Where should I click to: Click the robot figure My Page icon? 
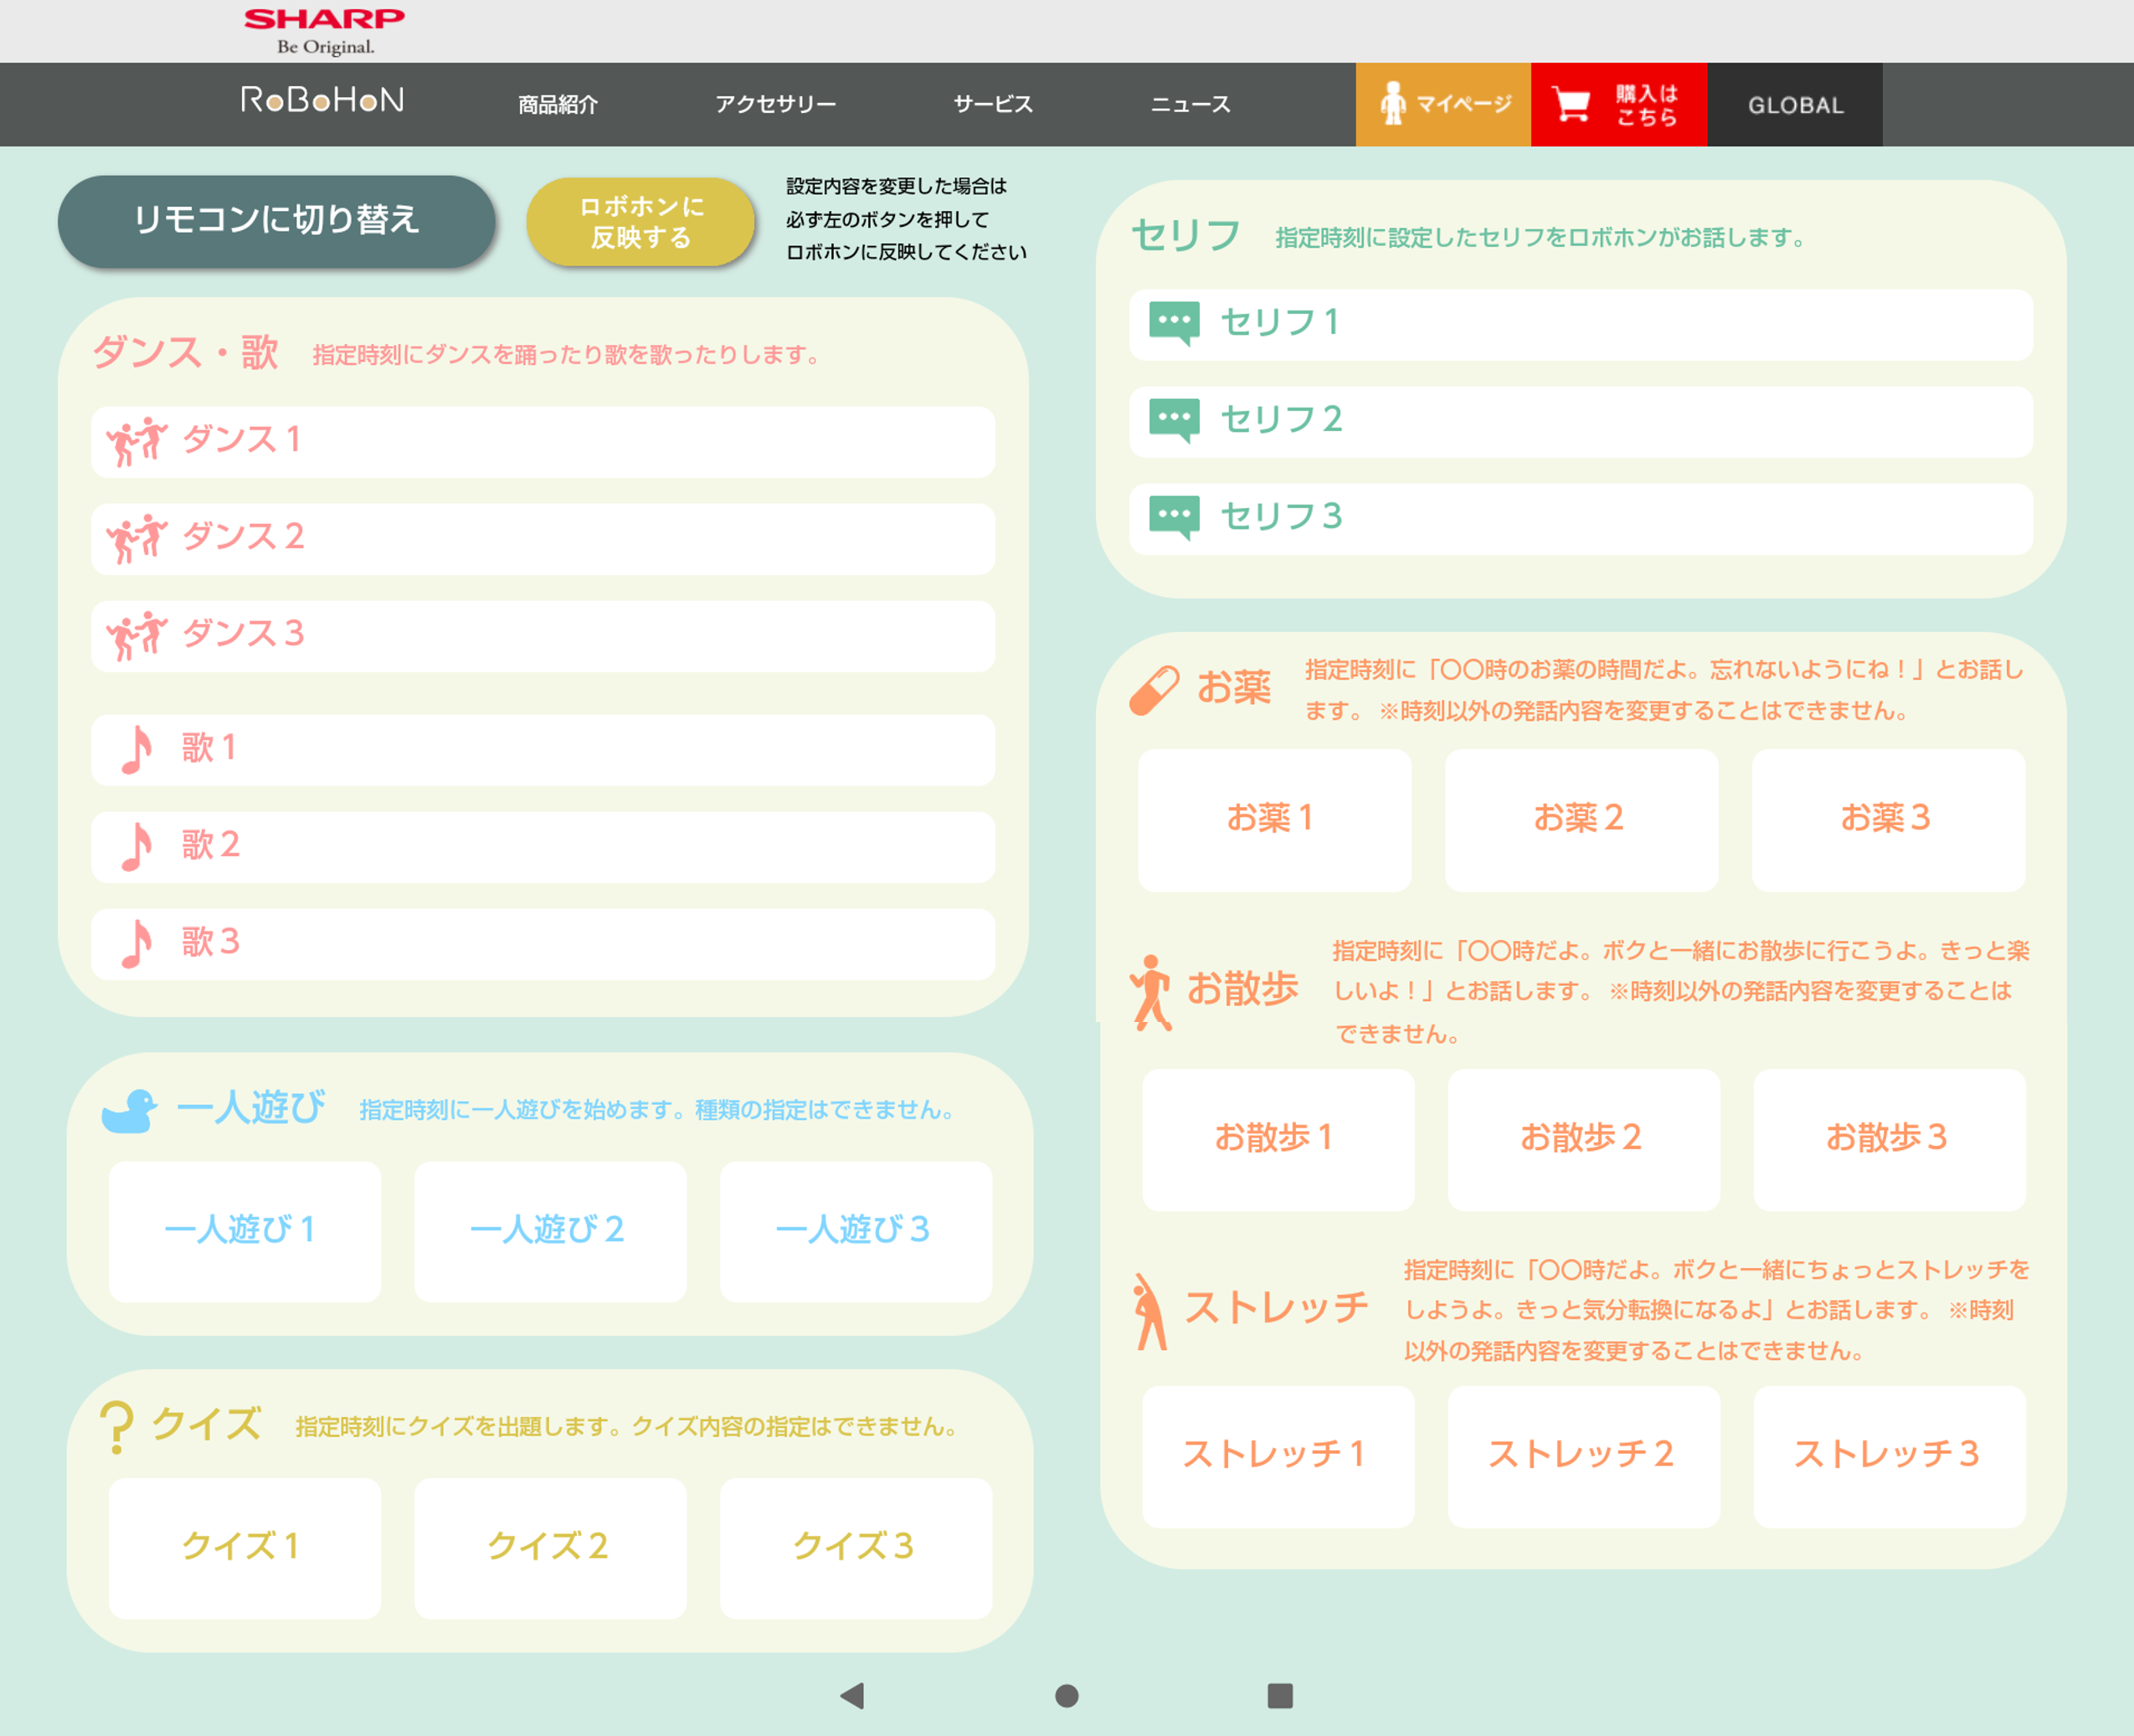[x=1392, y=104]
